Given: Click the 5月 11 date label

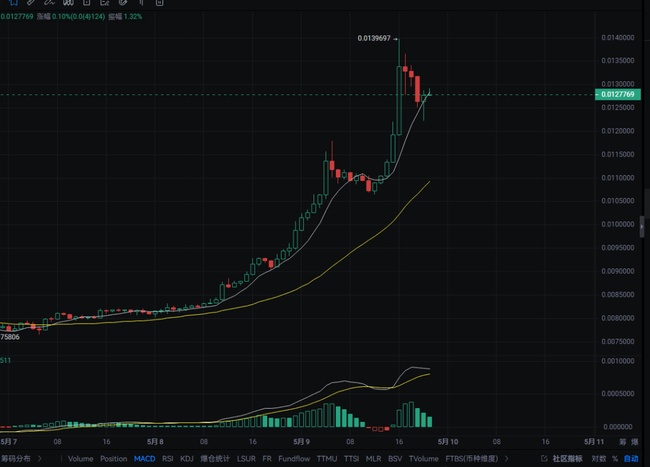Looking at the screenshot, I should [594, 442].
